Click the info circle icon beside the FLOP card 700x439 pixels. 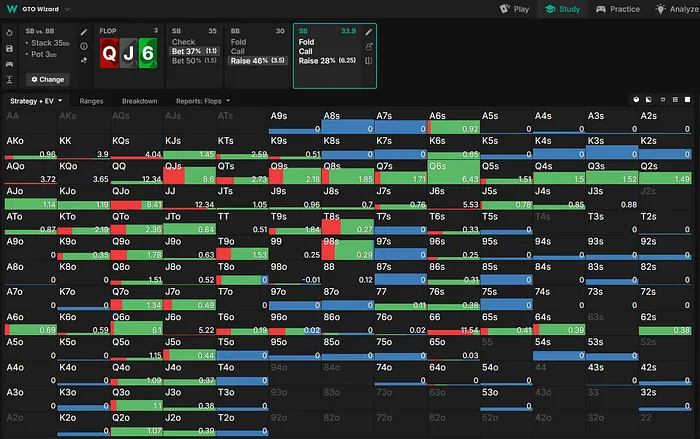pyautogui.click(x=83, y=46)
